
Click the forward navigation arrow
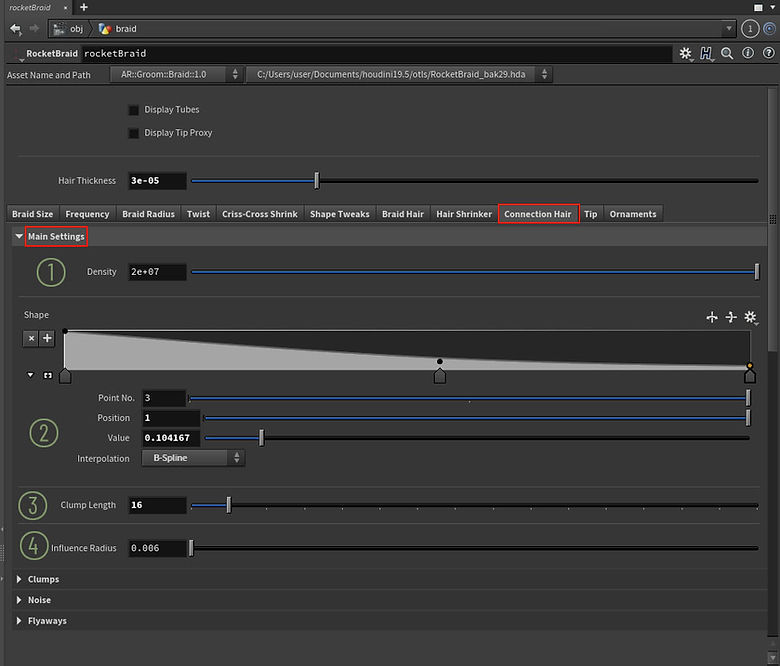tap(34, 28)
